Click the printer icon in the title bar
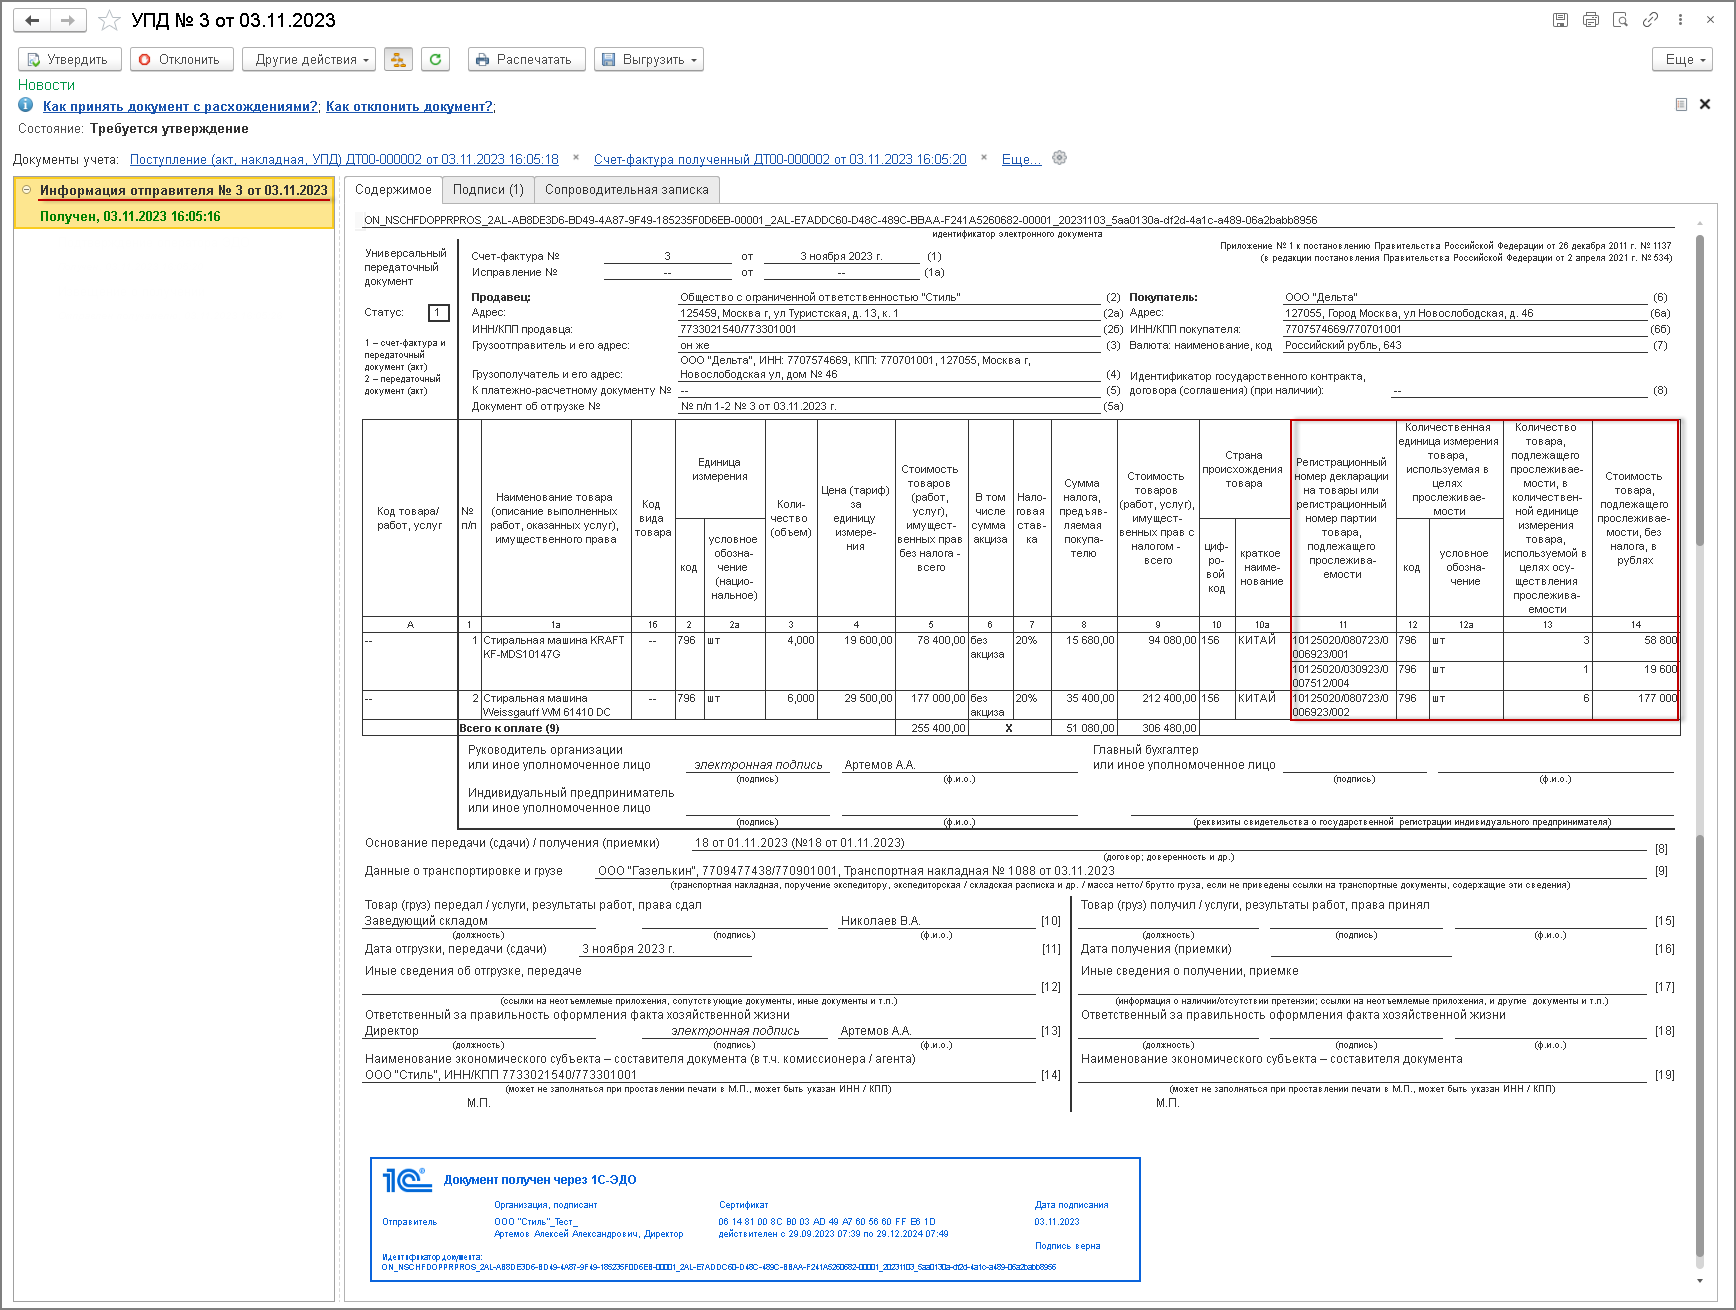The width and height of the screenshot is (1736, 1310). [1590, 20]
